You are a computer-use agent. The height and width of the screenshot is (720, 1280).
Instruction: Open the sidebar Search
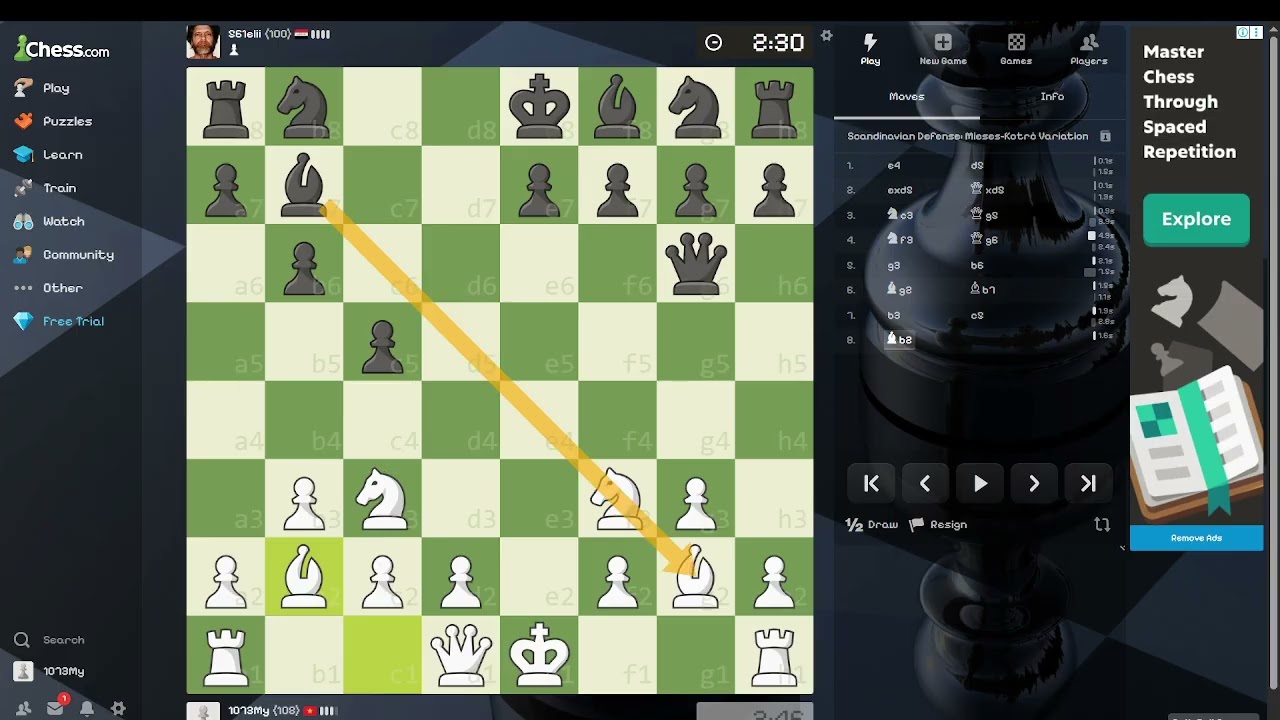tap(50, 640)
